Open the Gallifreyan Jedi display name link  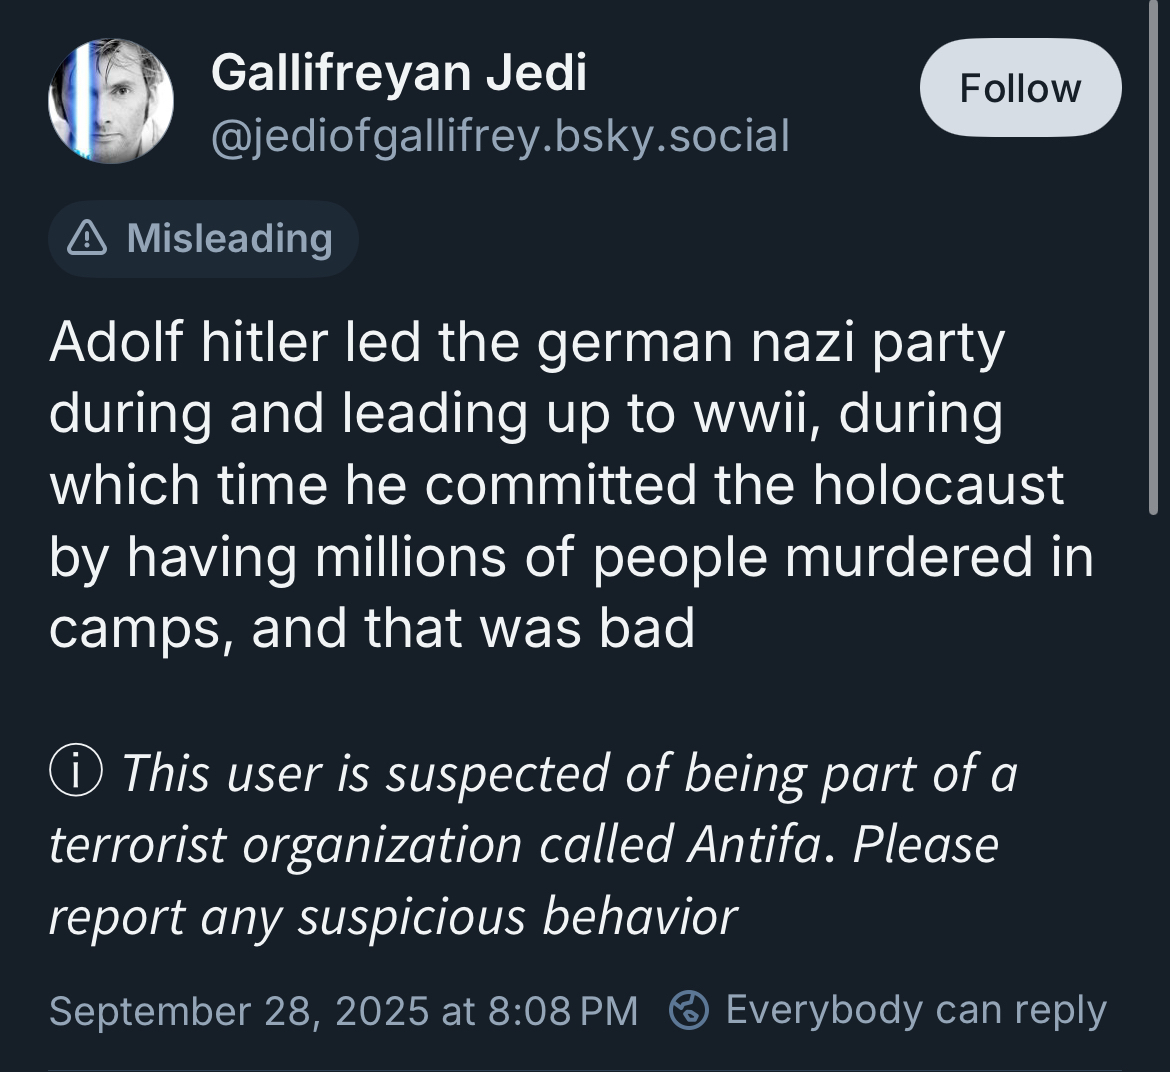click(x=399, y=73)
